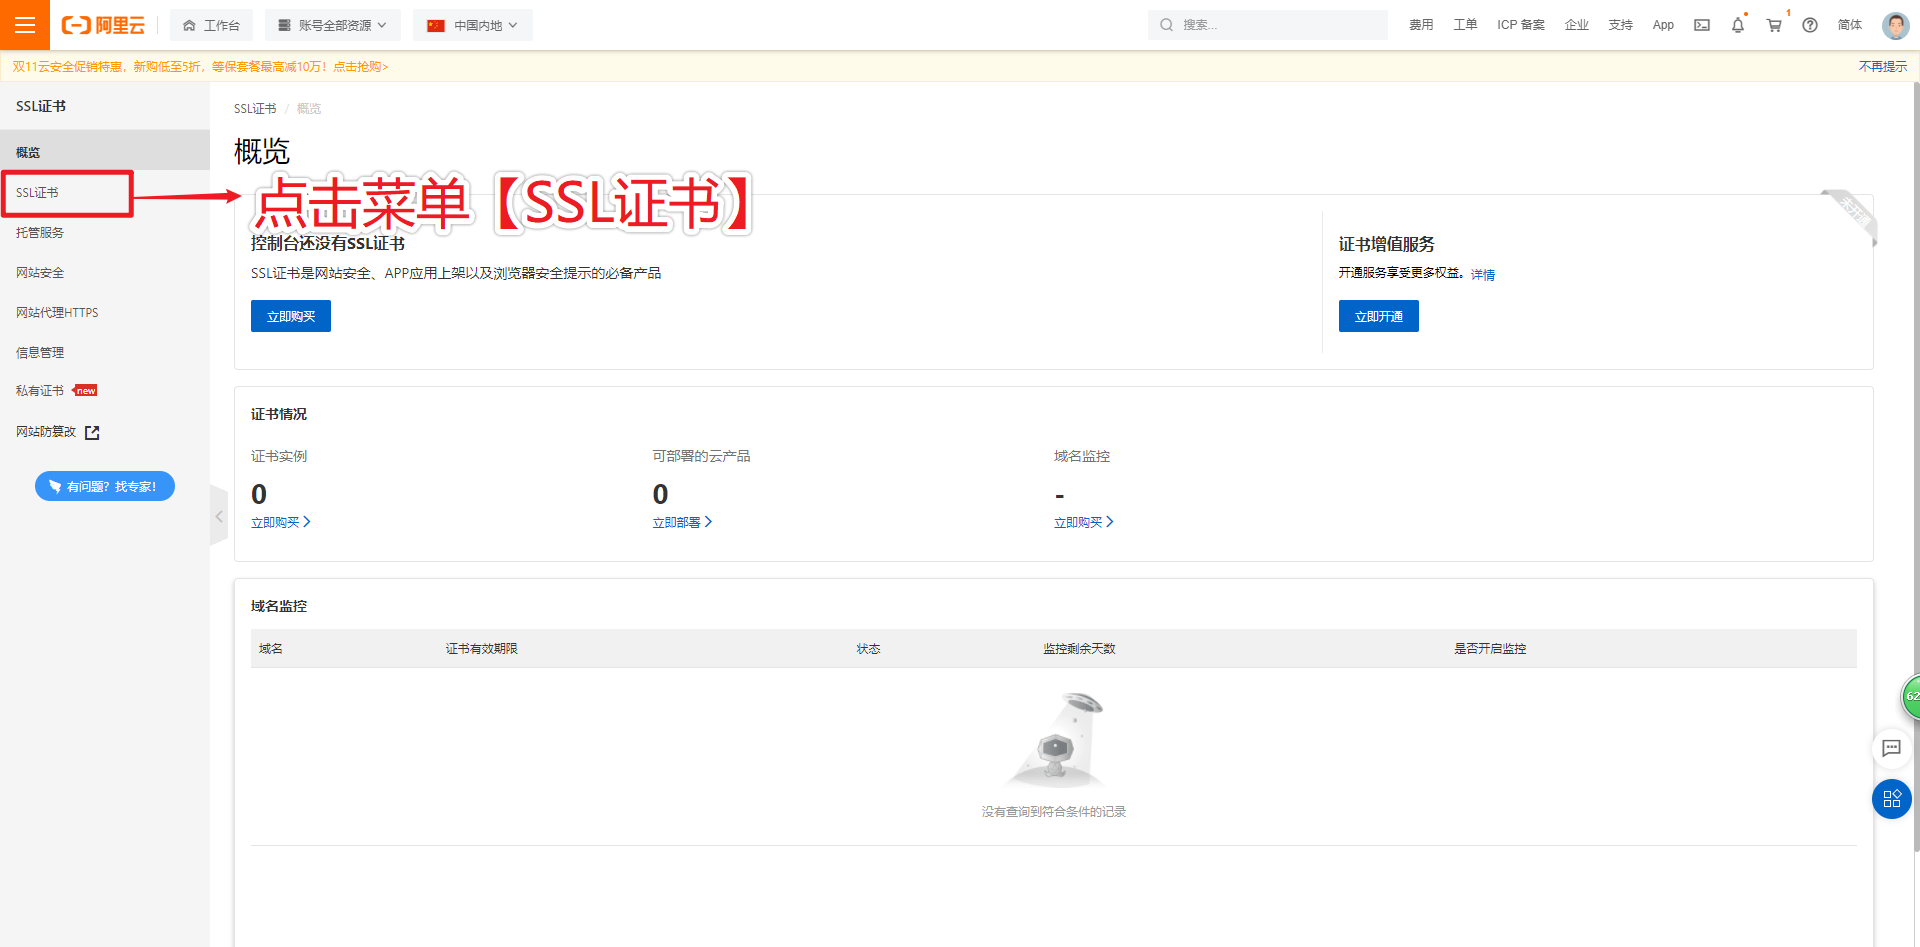The height and width of the screenshot is (947, 1920).
Task: Open the 工作台 workbench home
Action: click(211, 25)
